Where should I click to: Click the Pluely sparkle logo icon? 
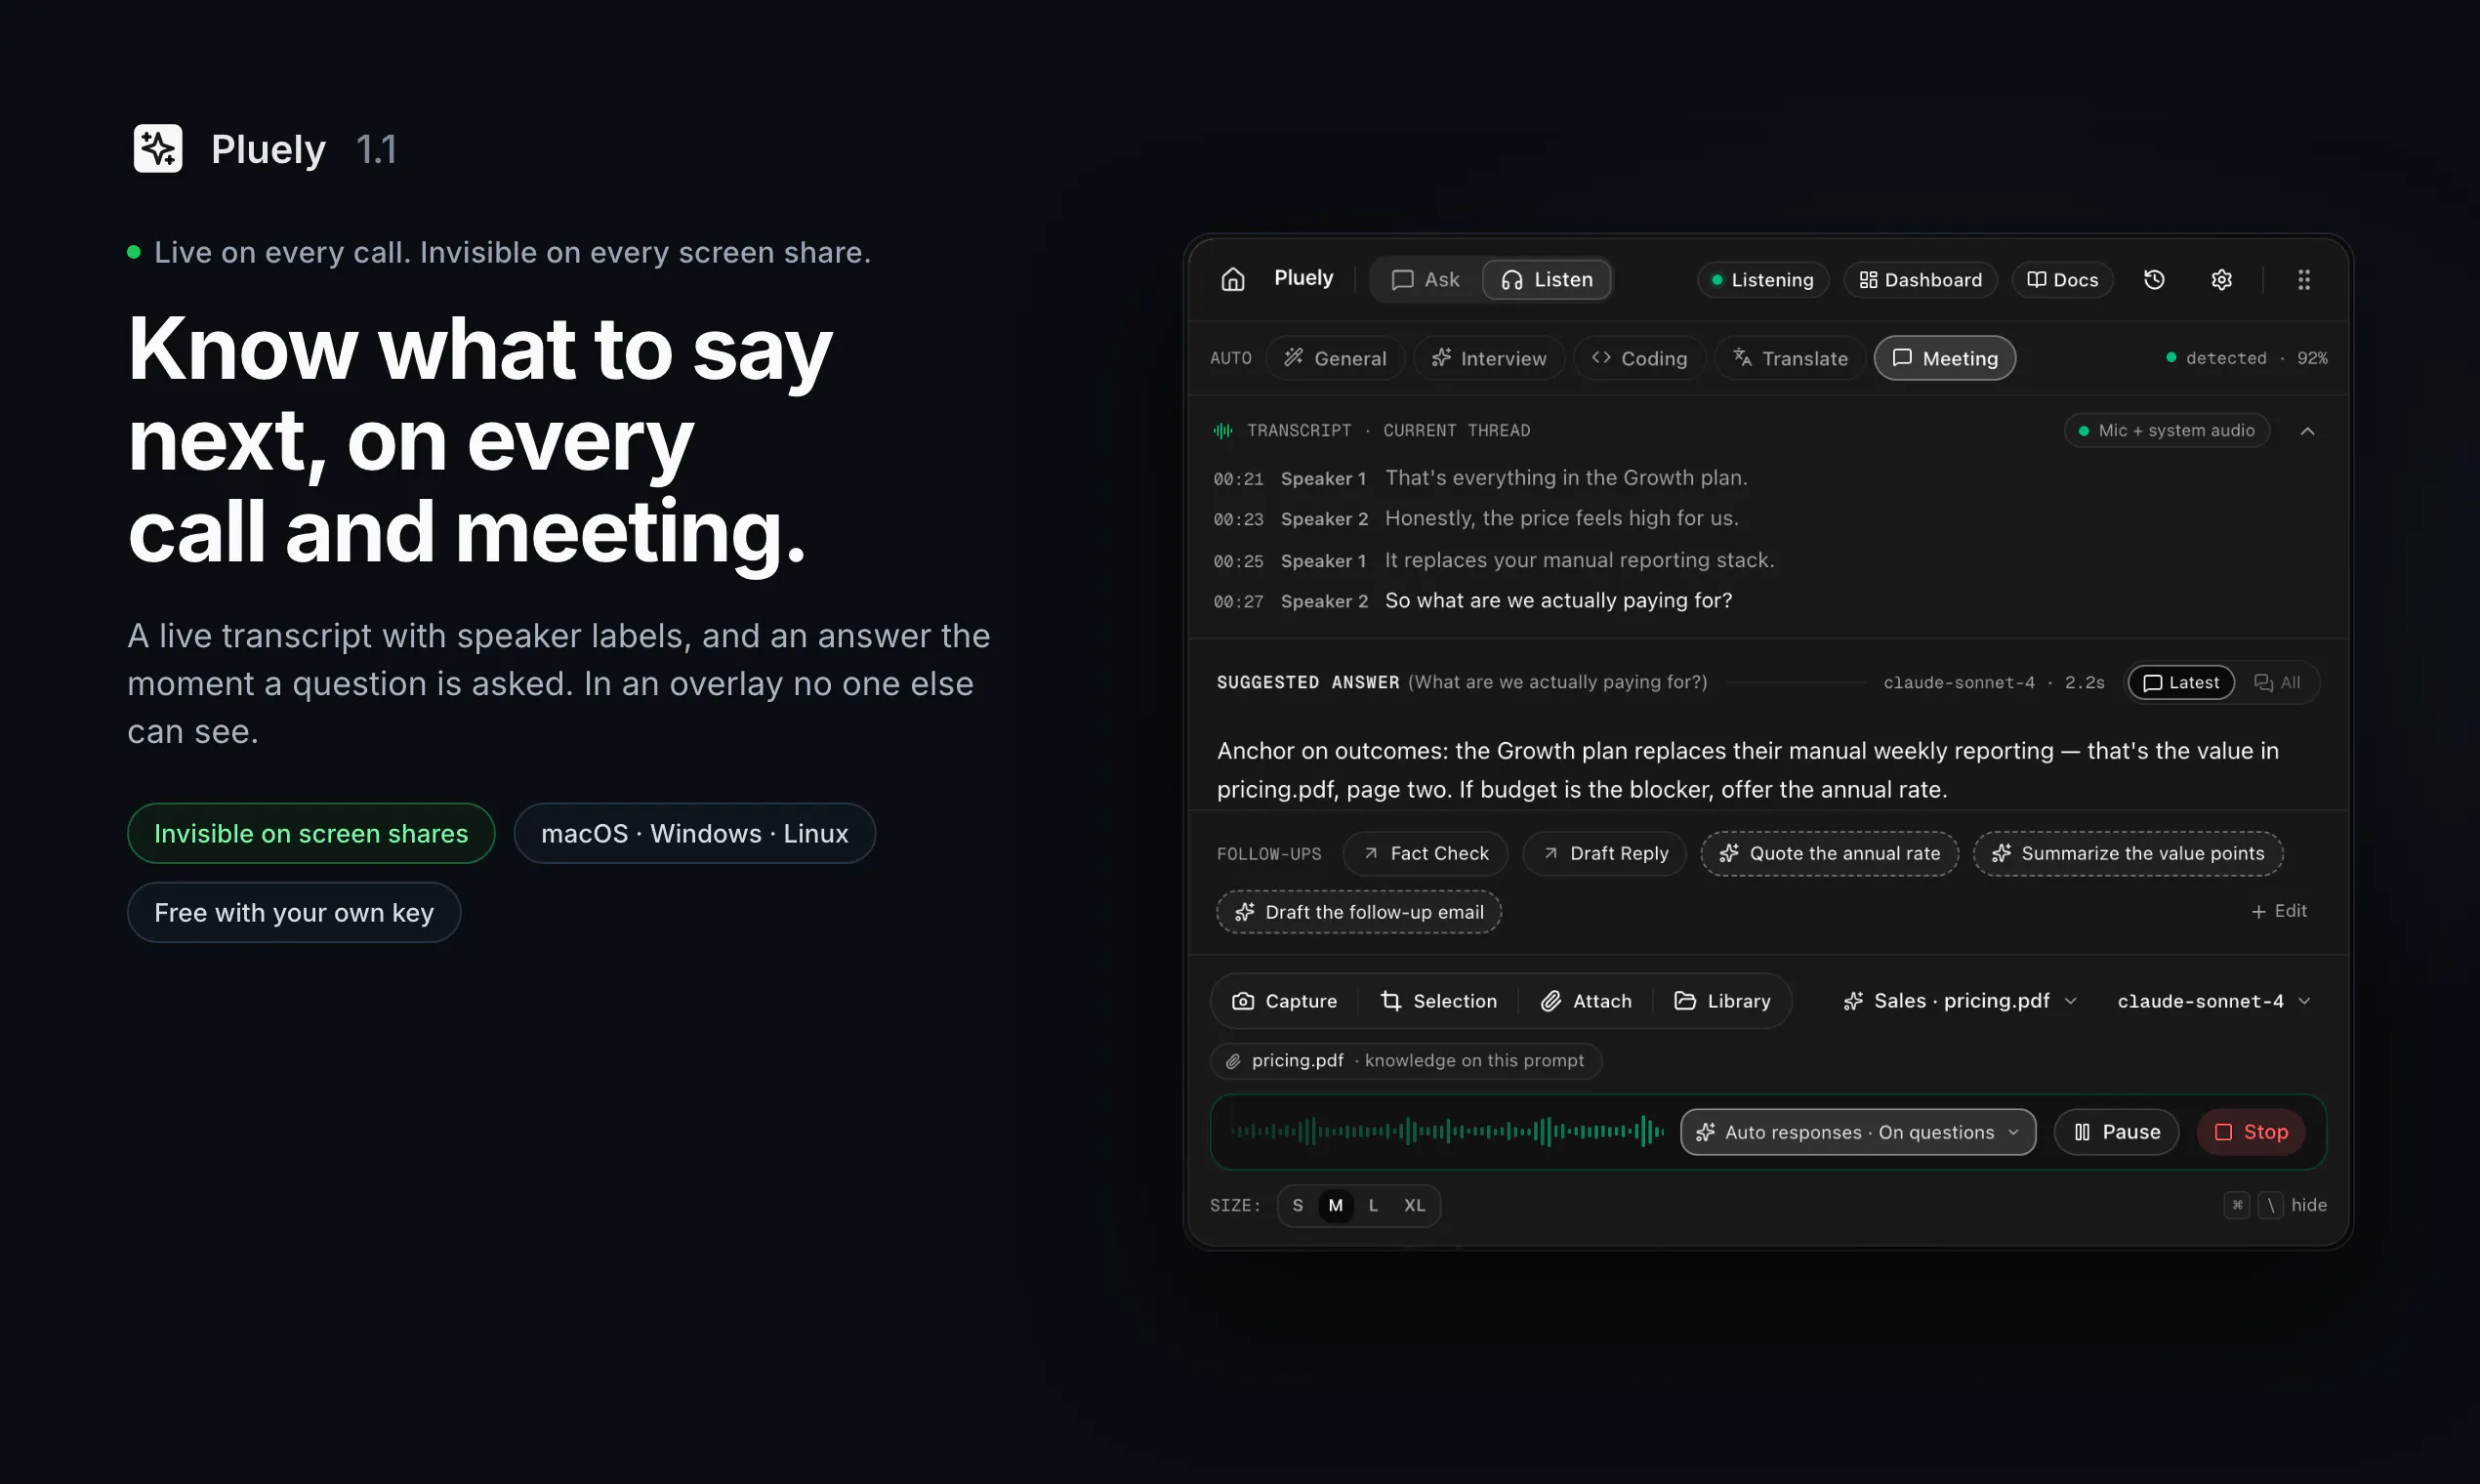pos(158,148)
